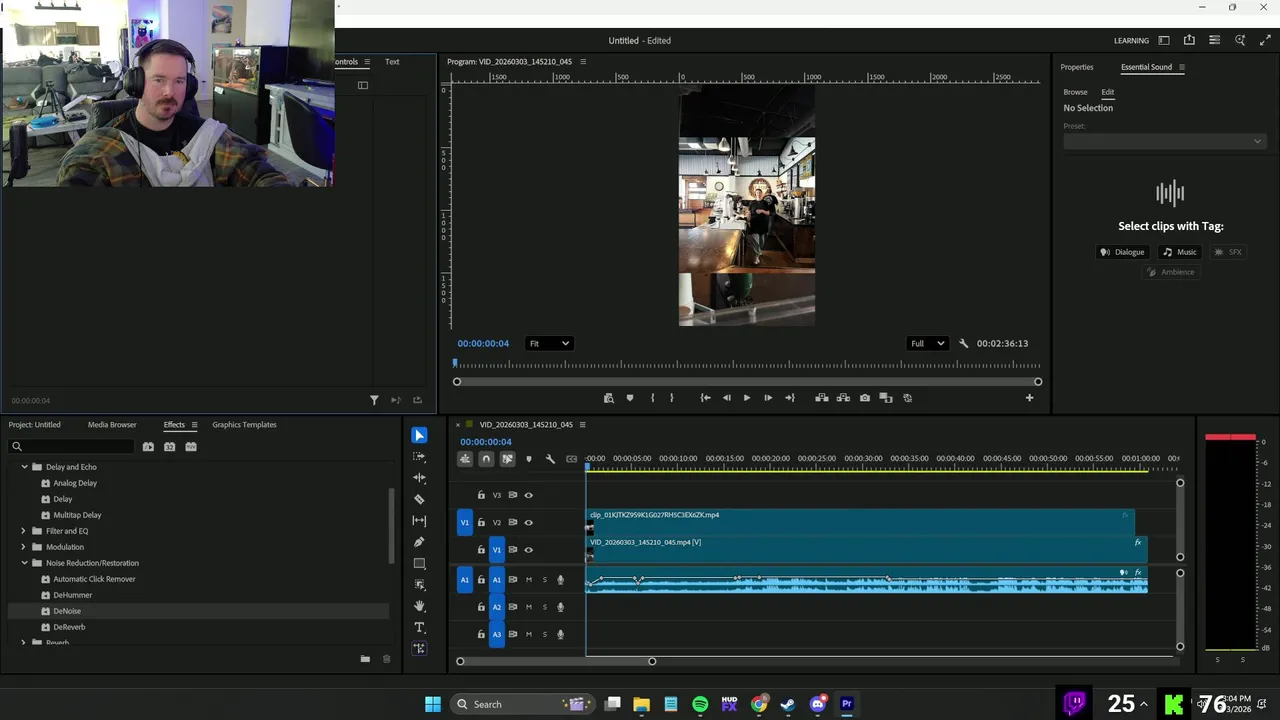The width and height of the screenshot is (1280, 720).
Task: Select the Pen tool in toolbar
Action: coord(419,542)
